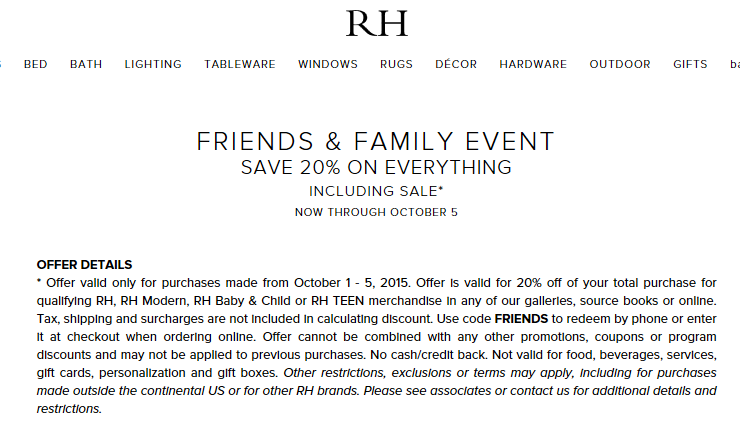Go to the TABLEWARE category
Image resolution: width=740 pixels, height=438 pixels.
click(x=240, y=64)
